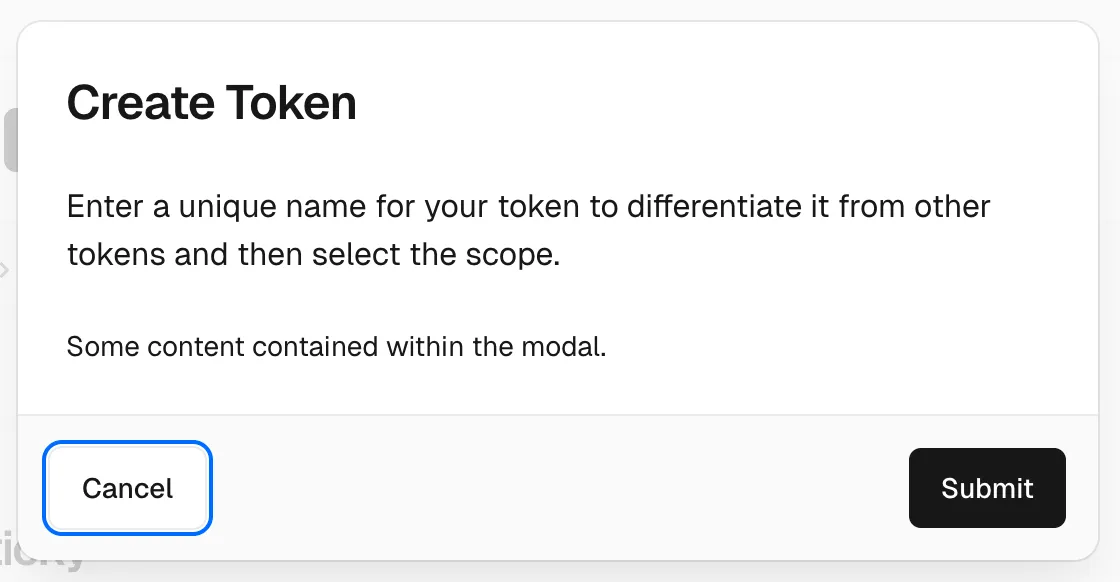Click the blank area right of the heading

pos(700,104)
